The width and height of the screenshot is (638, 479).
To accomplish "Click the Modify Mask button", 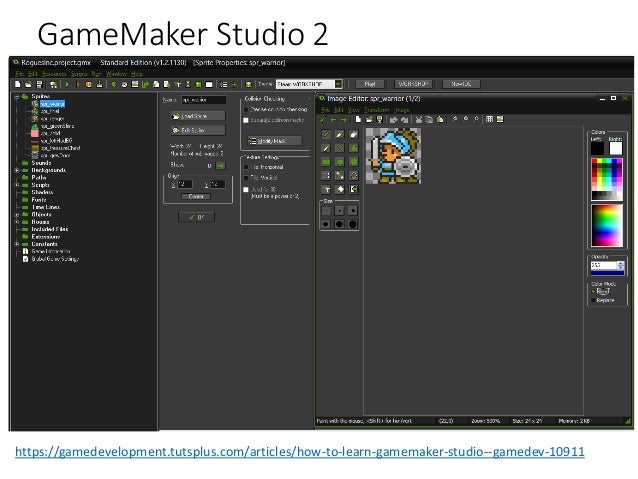I will pos(275,141).
